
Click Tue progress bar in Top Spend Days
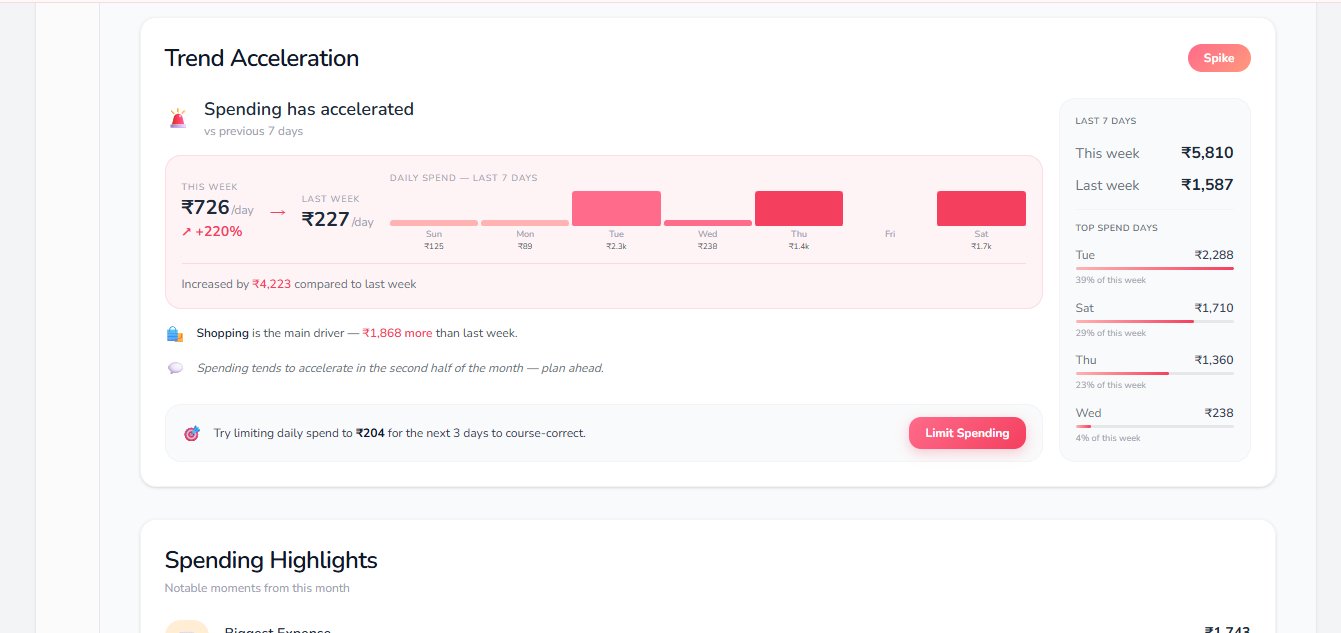pos(1154,269)
